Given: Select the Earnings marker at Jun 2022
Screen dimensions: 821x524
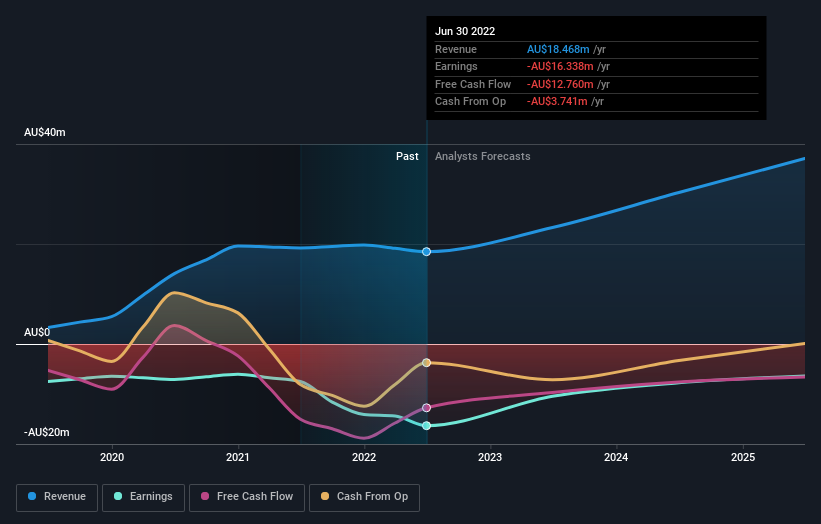Looking at the screenshot, I should [x=427, y=426].
